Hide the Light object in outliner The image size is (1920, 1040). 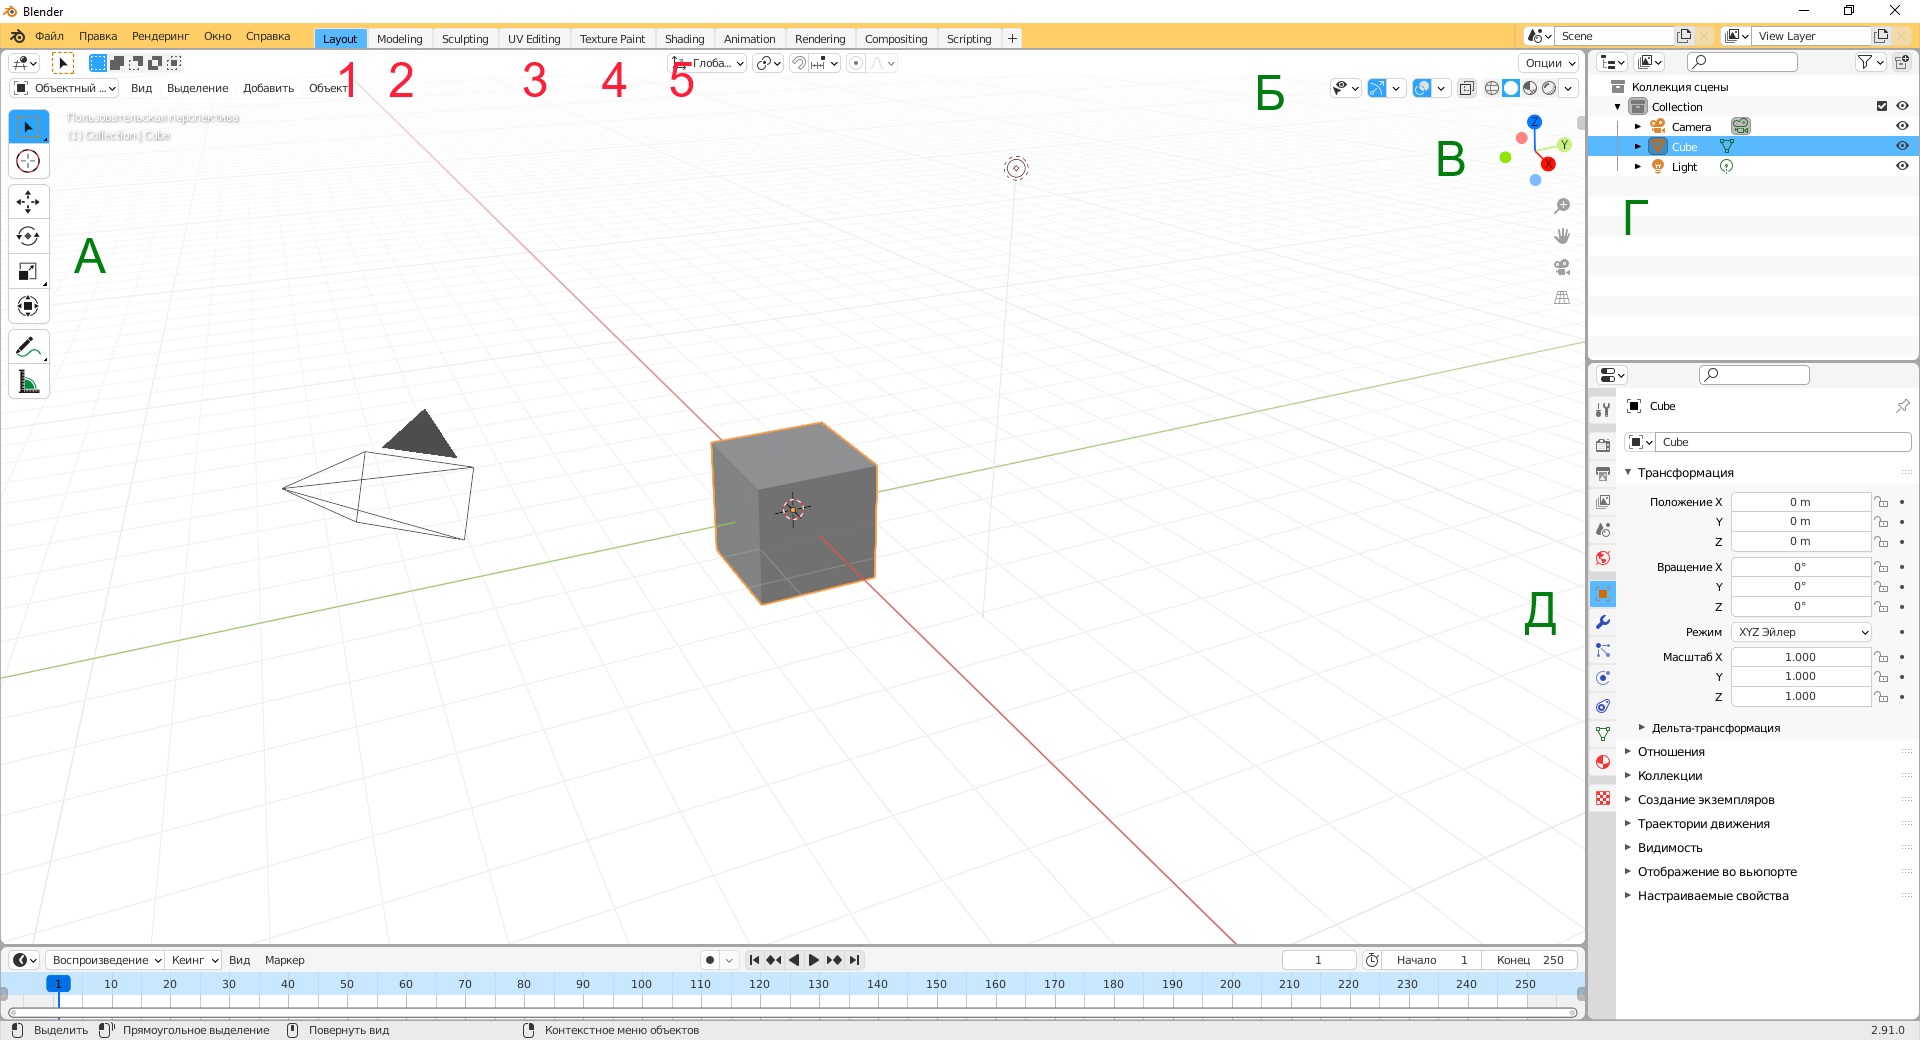tap(1902, 167)
